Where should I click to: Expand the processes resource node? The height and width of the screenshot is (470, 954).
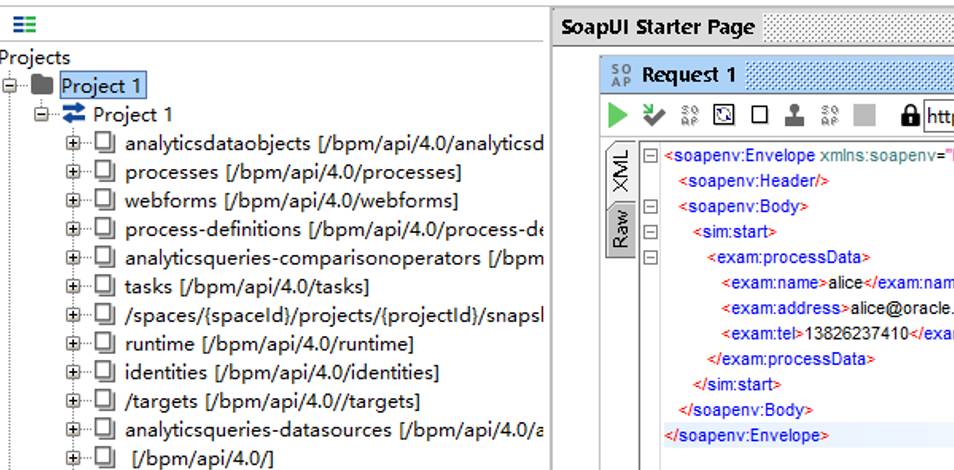click(x=73, y=172)
